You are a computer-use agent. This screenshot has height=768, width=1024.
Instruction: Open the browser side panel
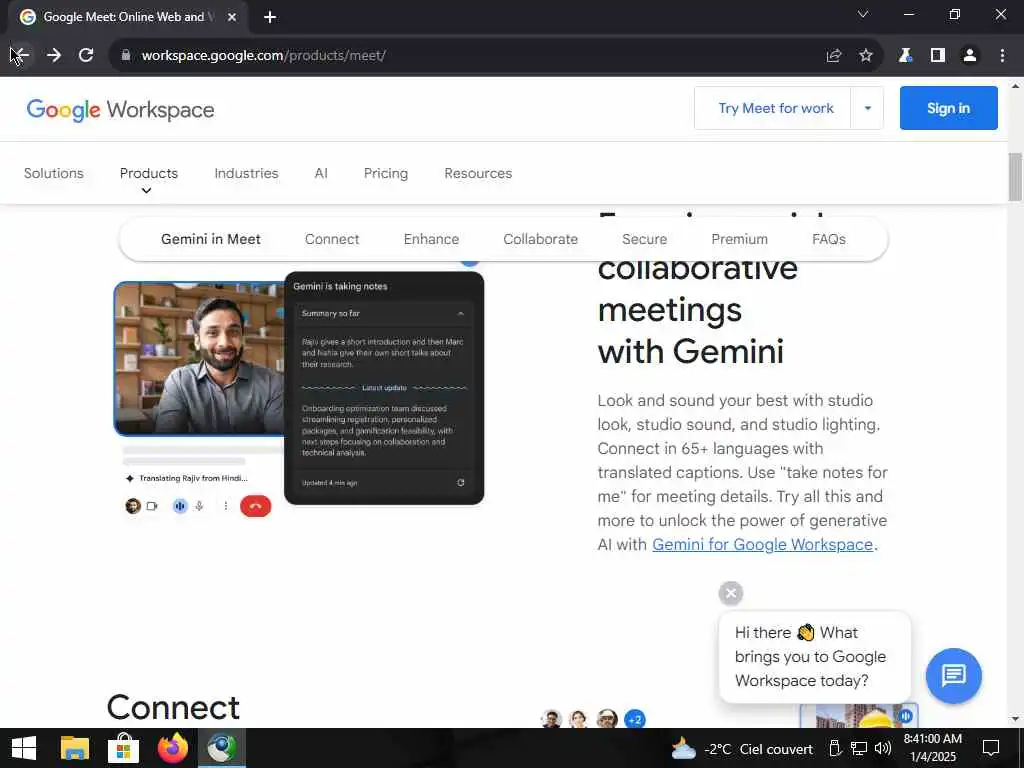click(x=938, y=56)
